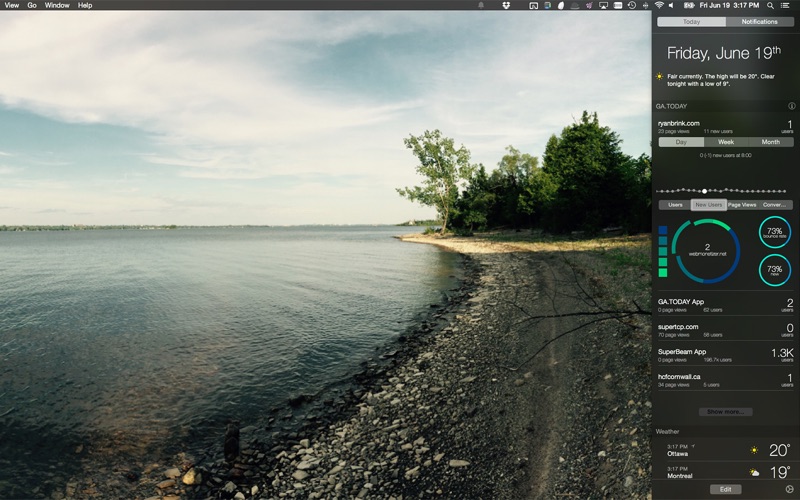The image size is (800, 500).
Task: Choose the Page Views metric
Action: point(742,205)
